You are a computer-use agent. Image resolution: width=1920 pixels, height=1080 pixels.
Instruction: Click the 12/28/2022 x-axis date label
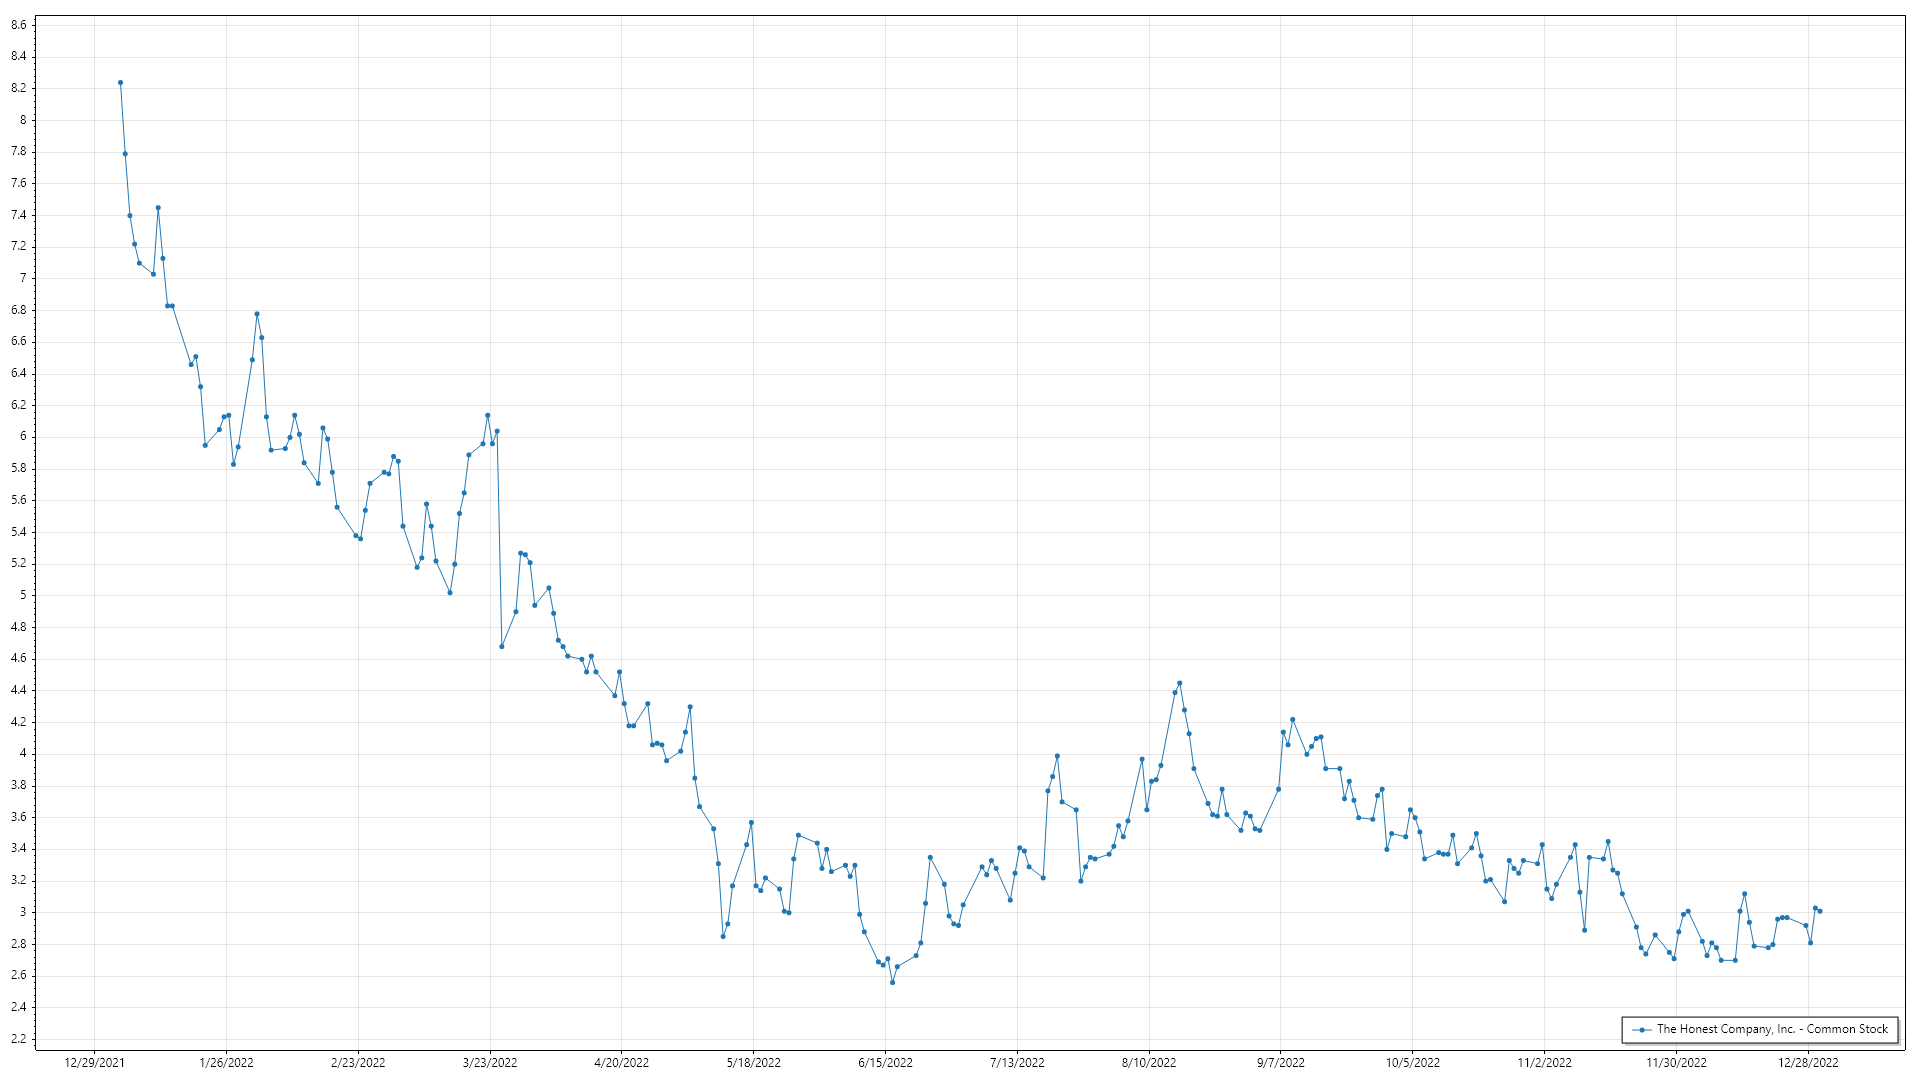[x=1808, y=1062]
